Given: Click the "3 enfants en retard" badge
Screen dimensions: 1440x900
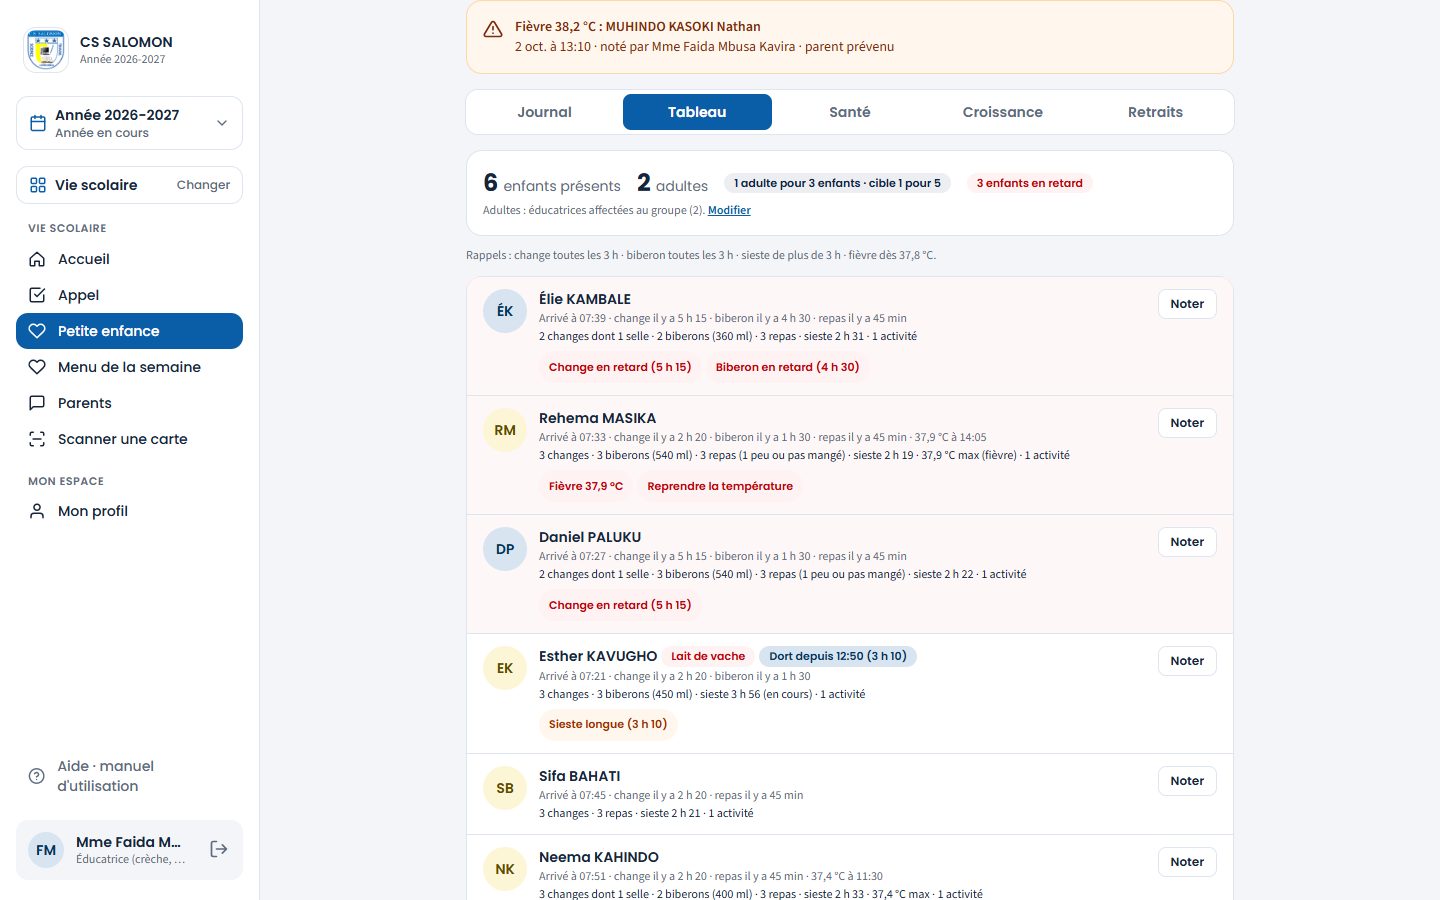Looking at the screenshot, I should [1029, 183].
